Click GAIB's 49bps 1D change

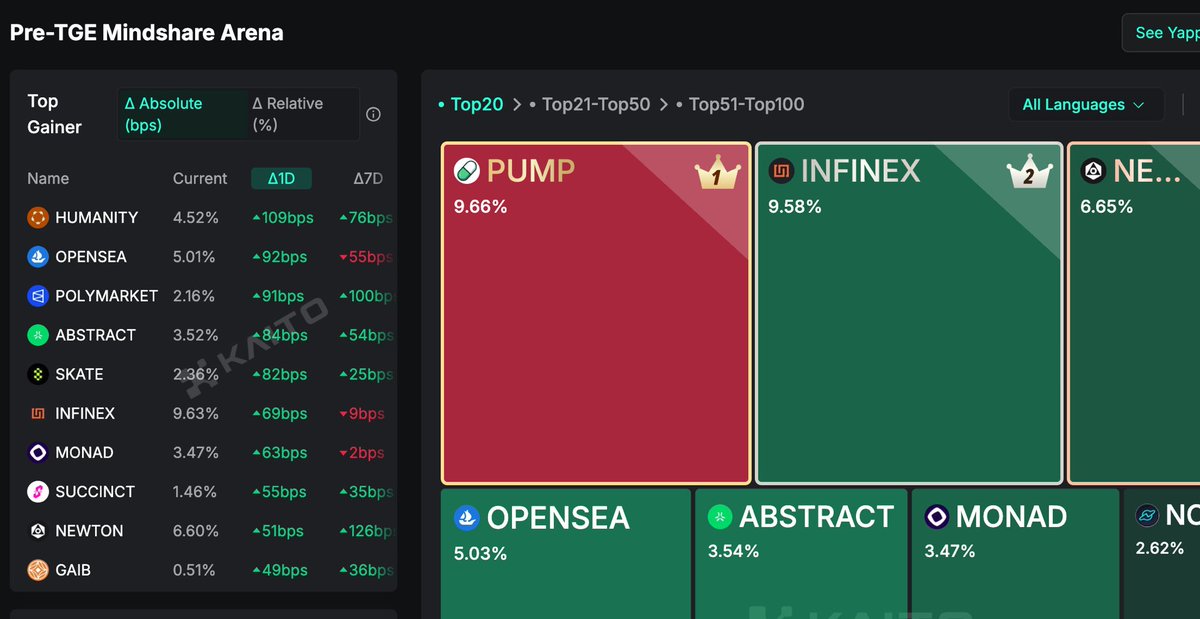click(x=279, y=570)
